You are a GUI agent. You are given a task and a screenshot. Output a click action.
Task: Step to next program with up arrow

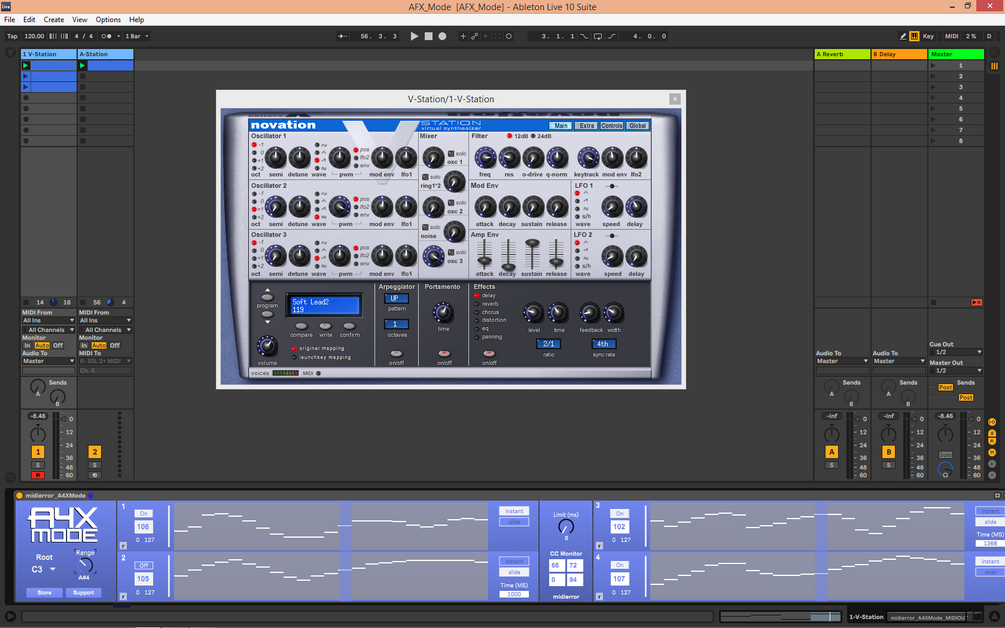(267, 297)
